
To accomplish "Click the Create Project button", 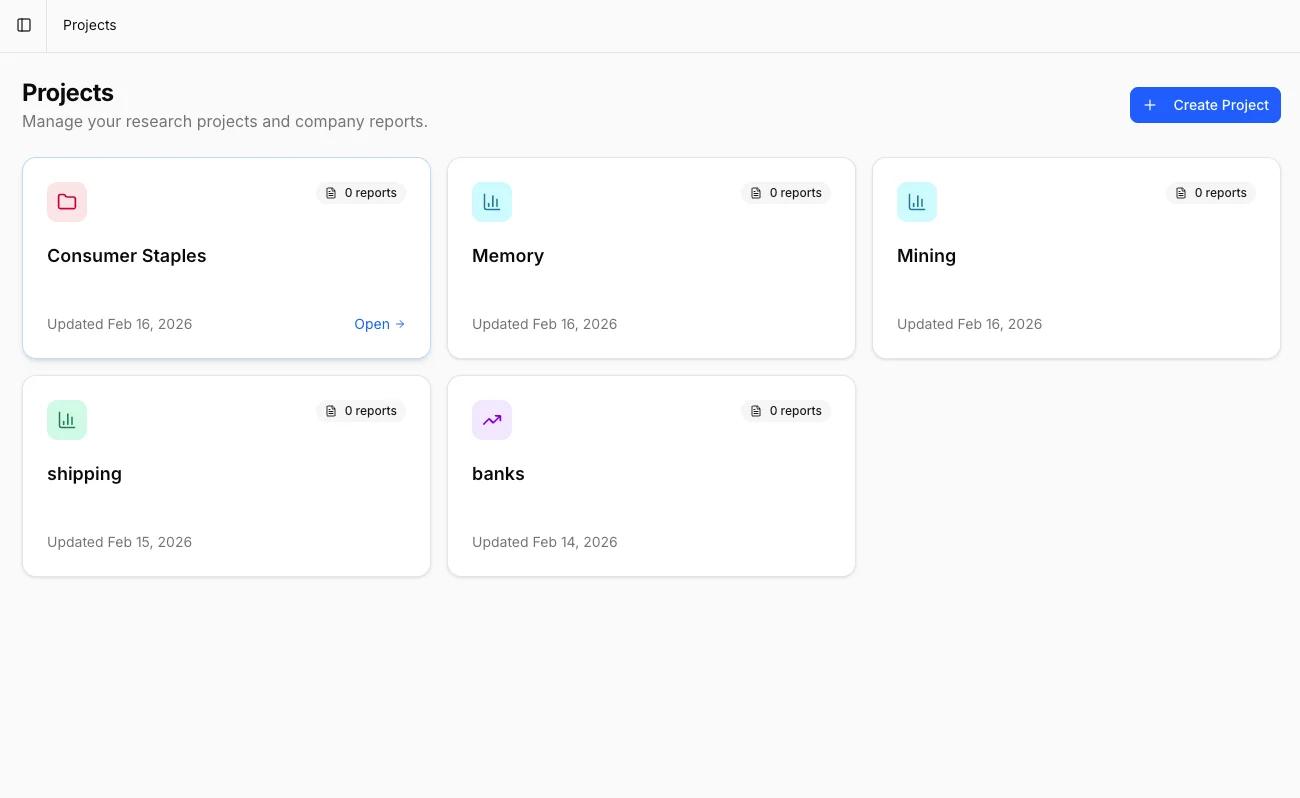I will click(x=1205, y=104).
